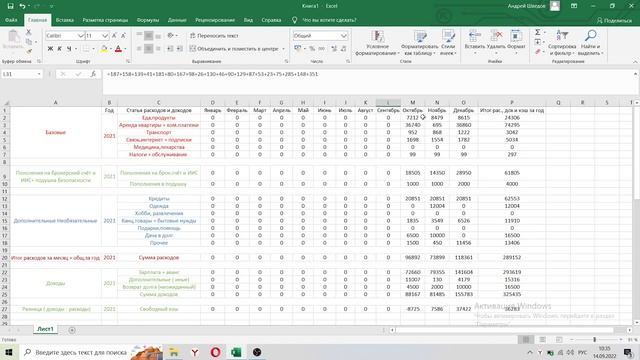
Task: Increase font size with the larger A
Action: (114, 36)
